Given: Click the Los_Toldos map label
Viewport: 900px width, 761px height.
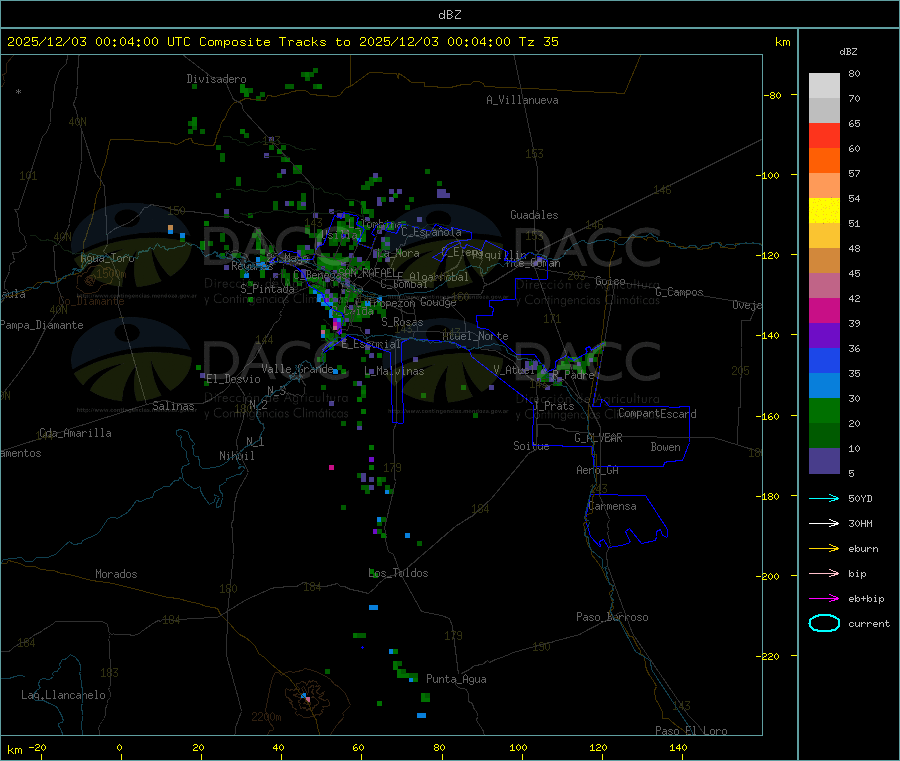Looking at the screenshot, I should (x=398, y=573).
